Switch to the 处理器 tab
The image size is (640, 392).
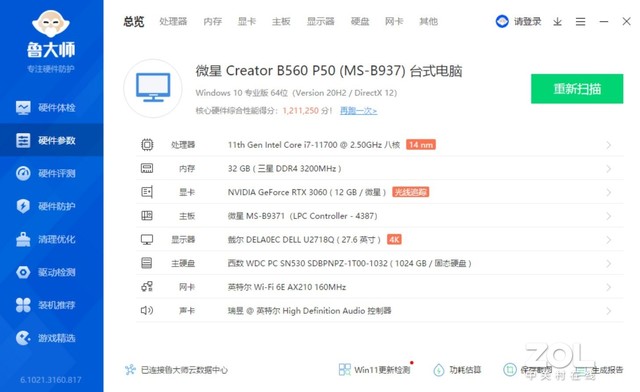click(173, 22)
